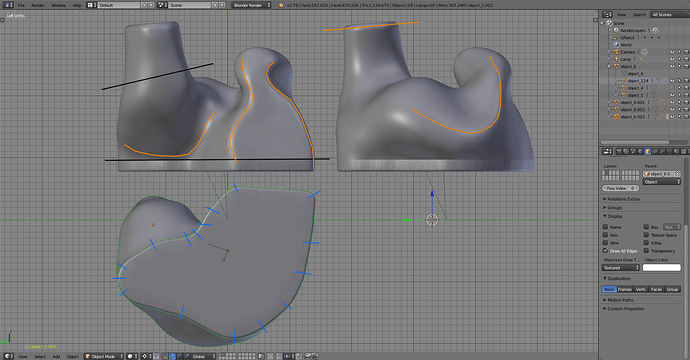This screenshot has width=690, height=360.
Task: Click the Lamp object icon in outliner
Action: [x=617, y=59]
